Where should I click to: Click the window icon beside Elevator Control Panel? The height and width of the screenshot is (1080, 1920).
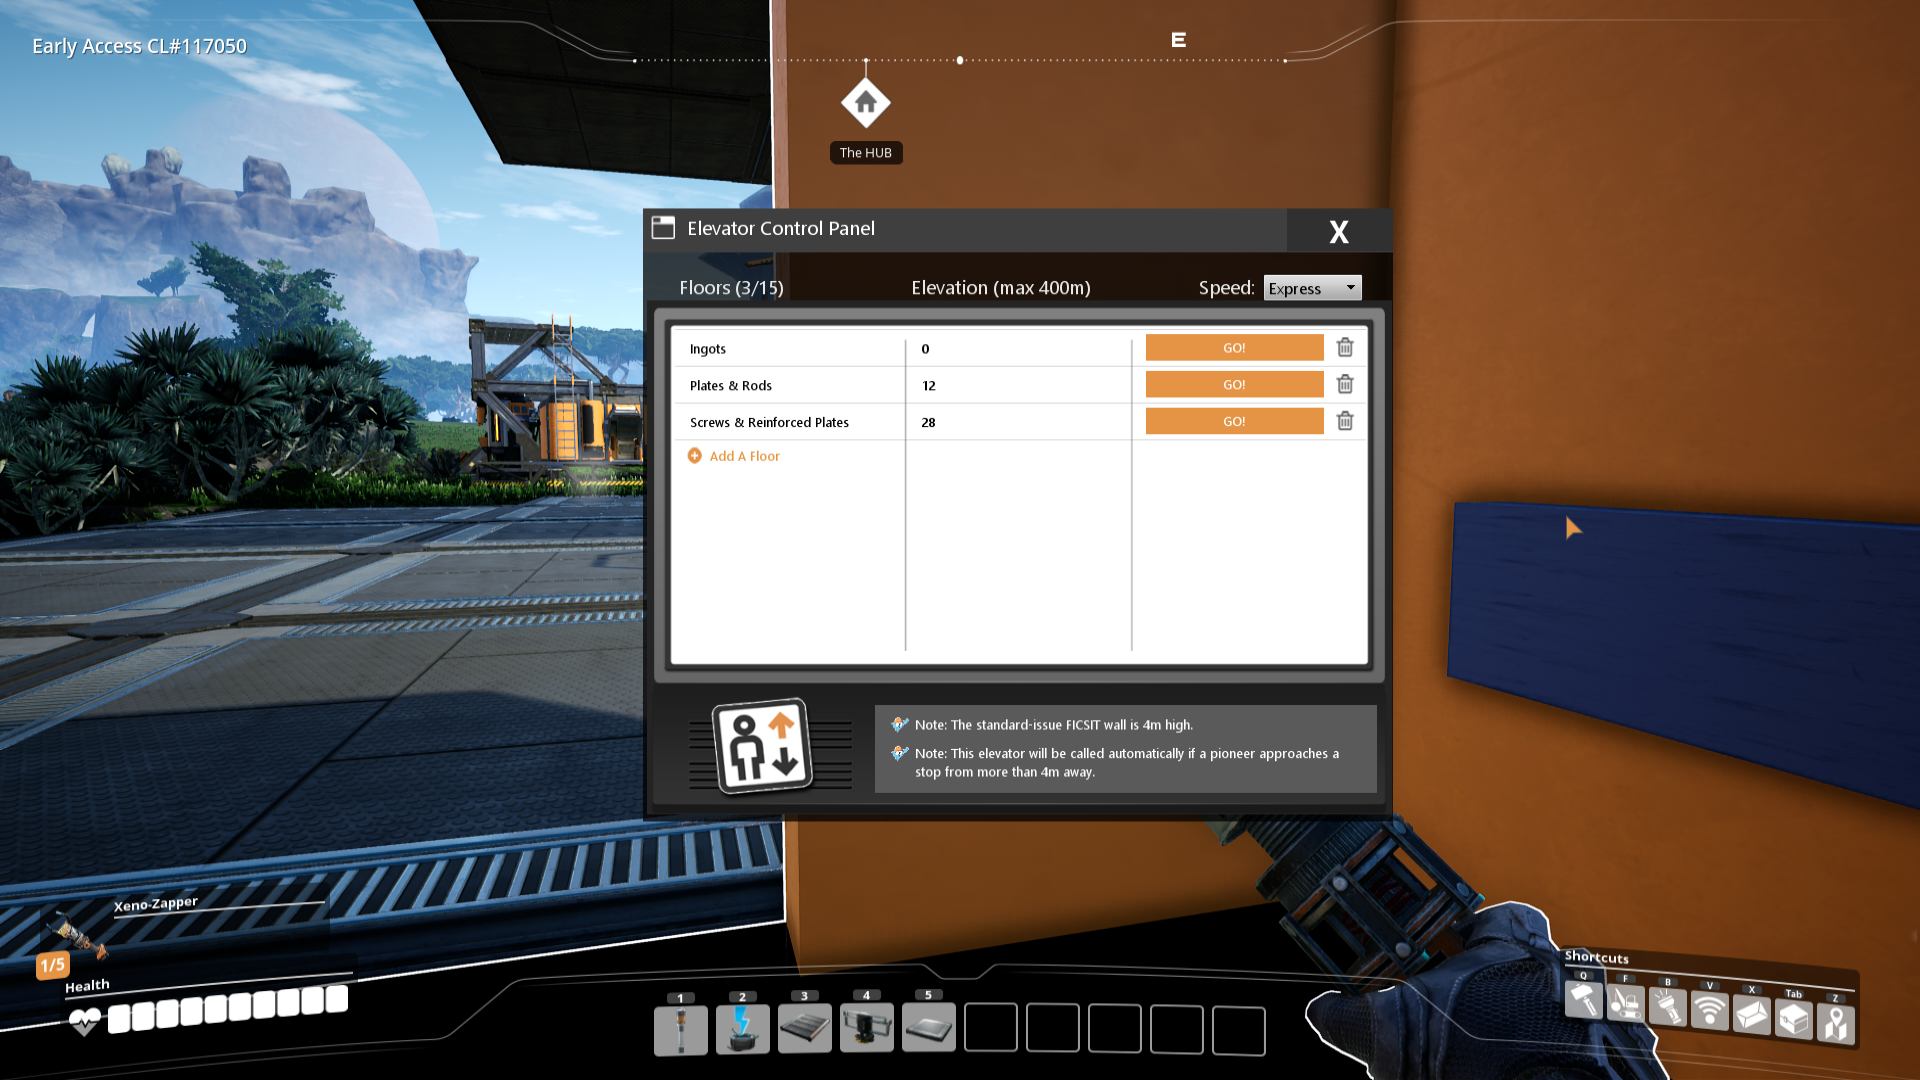click(663, 228)
